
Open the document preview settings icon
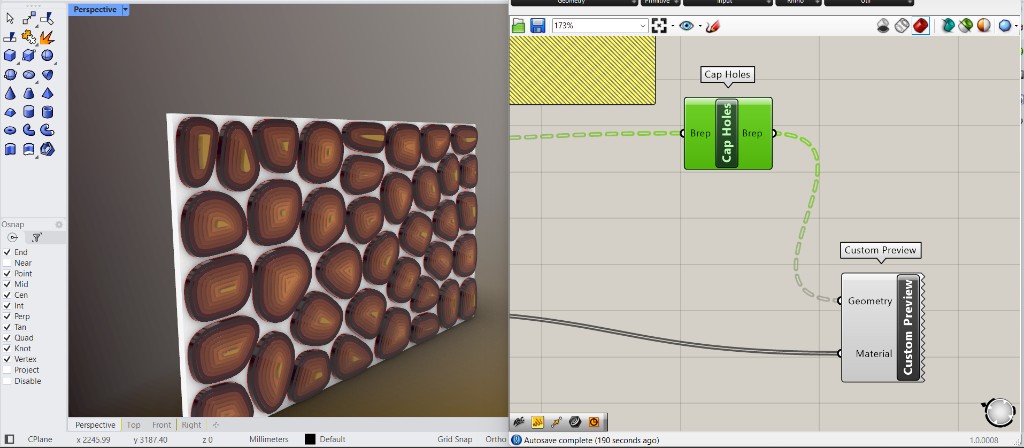966,25
